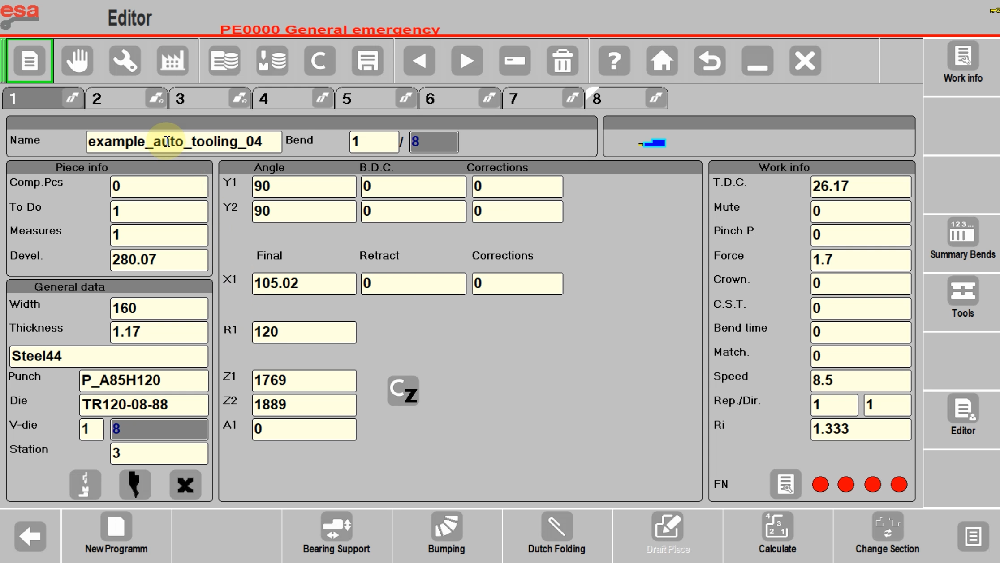Click the Z2 field 1889
Screen dimensions: 1000x563
click(x=304, y=404)
